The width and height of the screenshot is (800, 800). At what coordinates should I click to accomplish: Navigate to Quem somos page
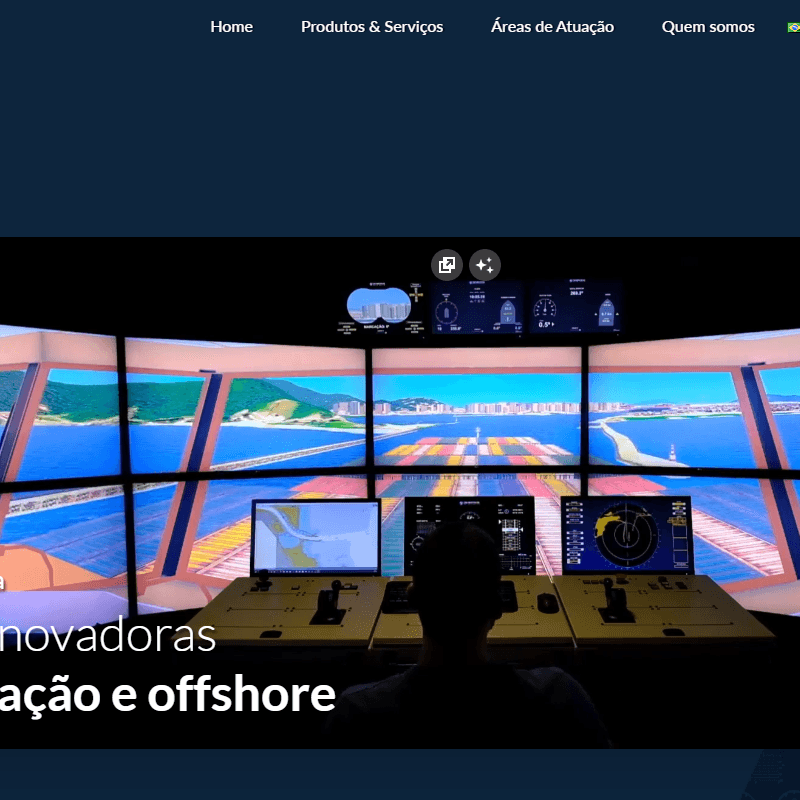(x=708, y=27)
